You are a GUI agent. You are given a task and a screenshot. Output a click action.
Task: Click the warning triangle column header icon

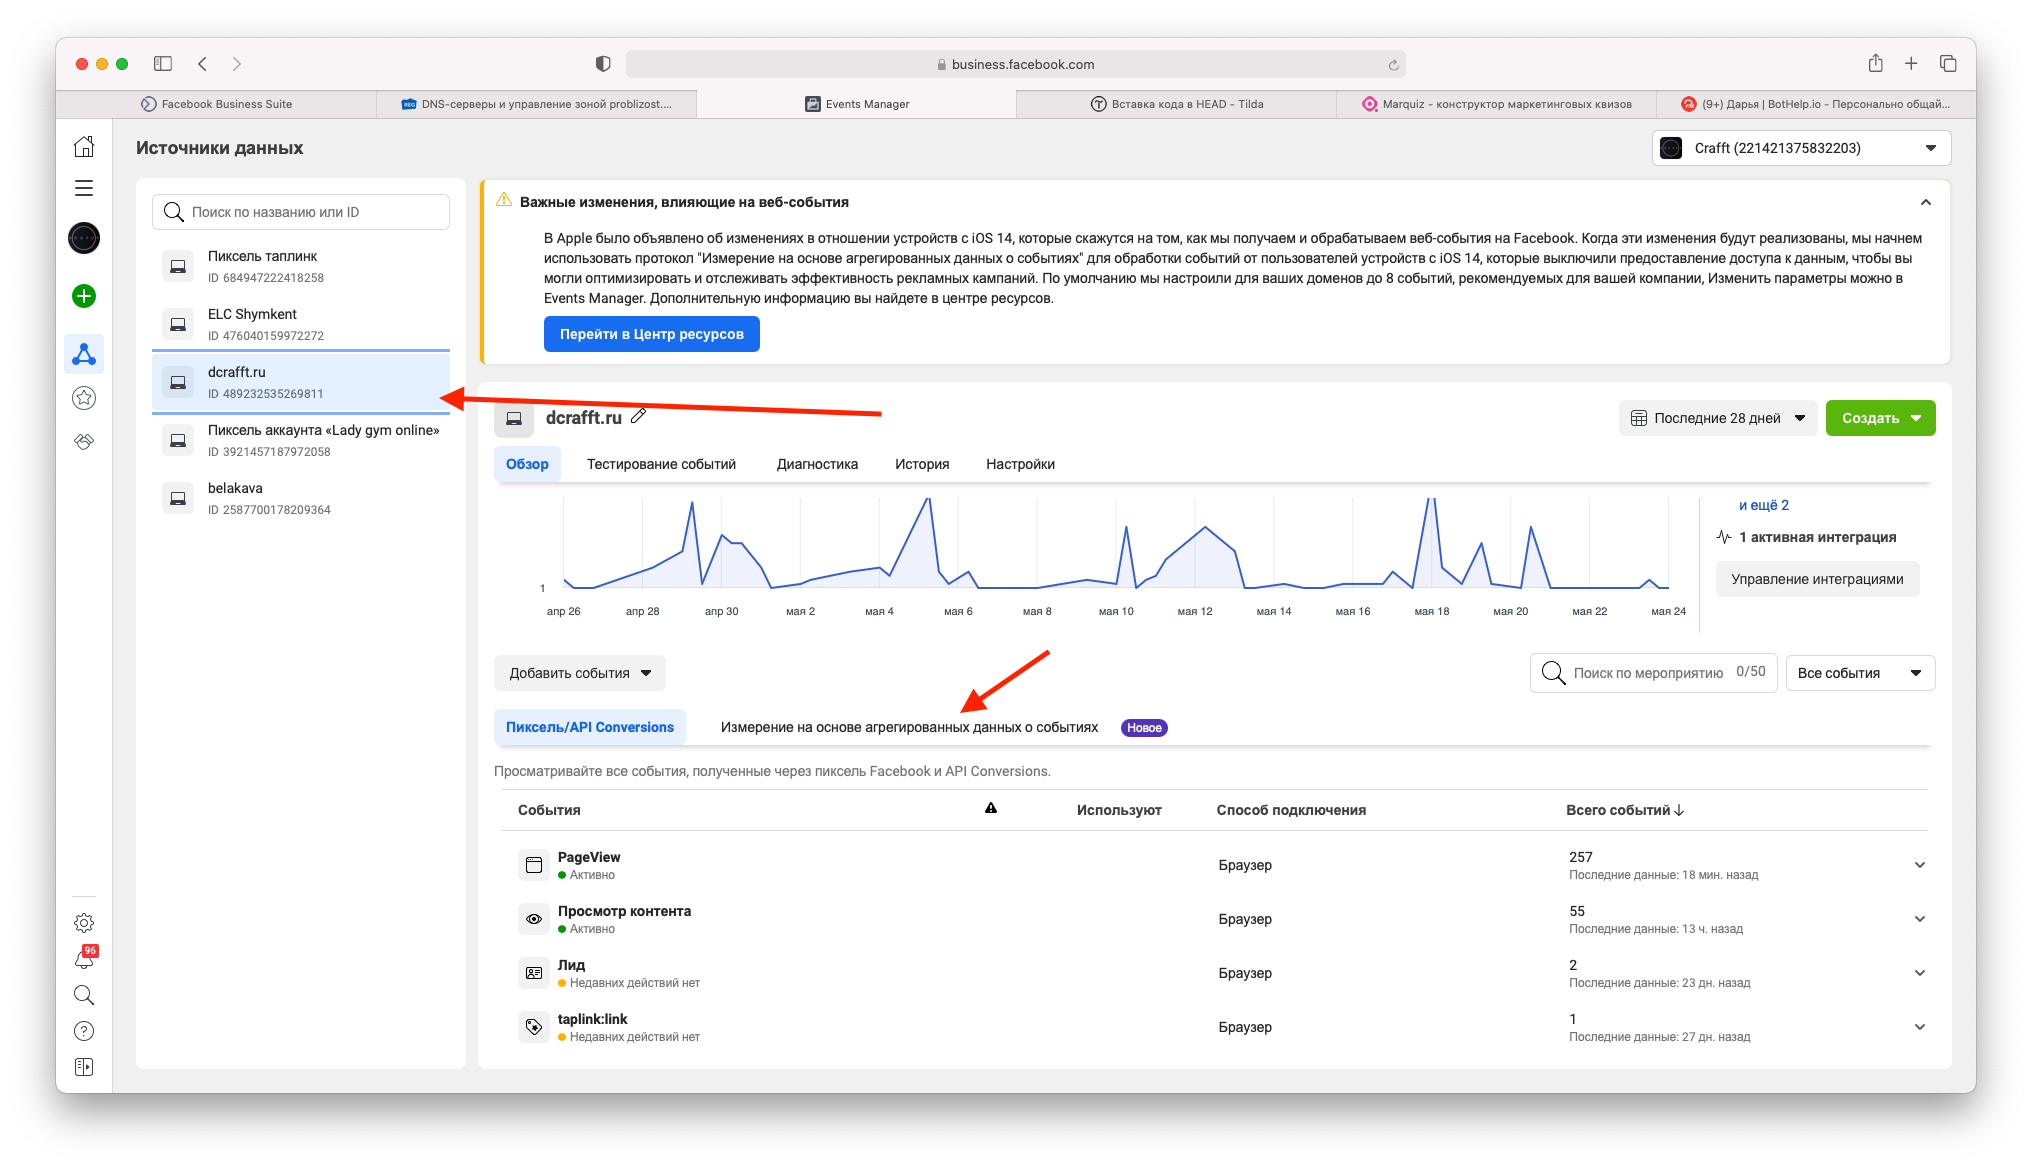click(x=991, y=808)
